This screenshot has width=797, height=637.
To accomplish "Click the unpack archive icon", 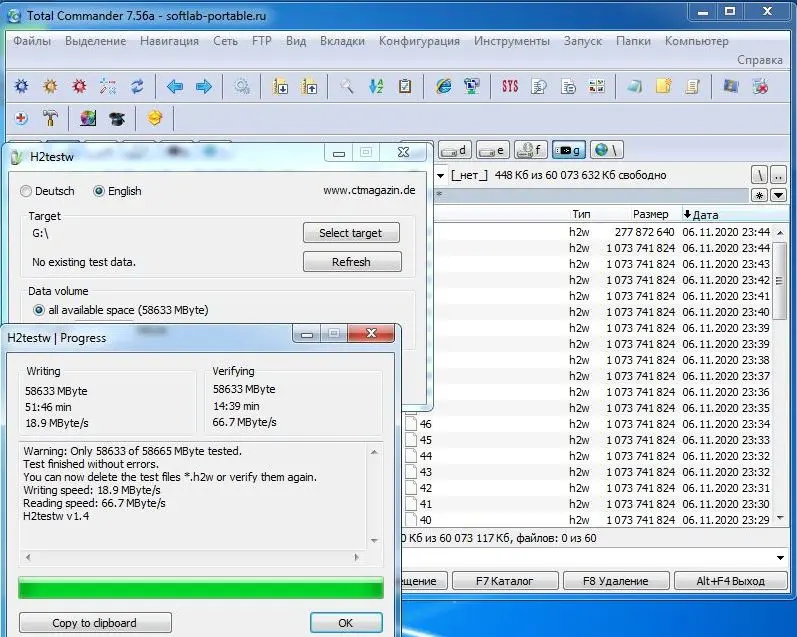I will click(x=309, y=86).
